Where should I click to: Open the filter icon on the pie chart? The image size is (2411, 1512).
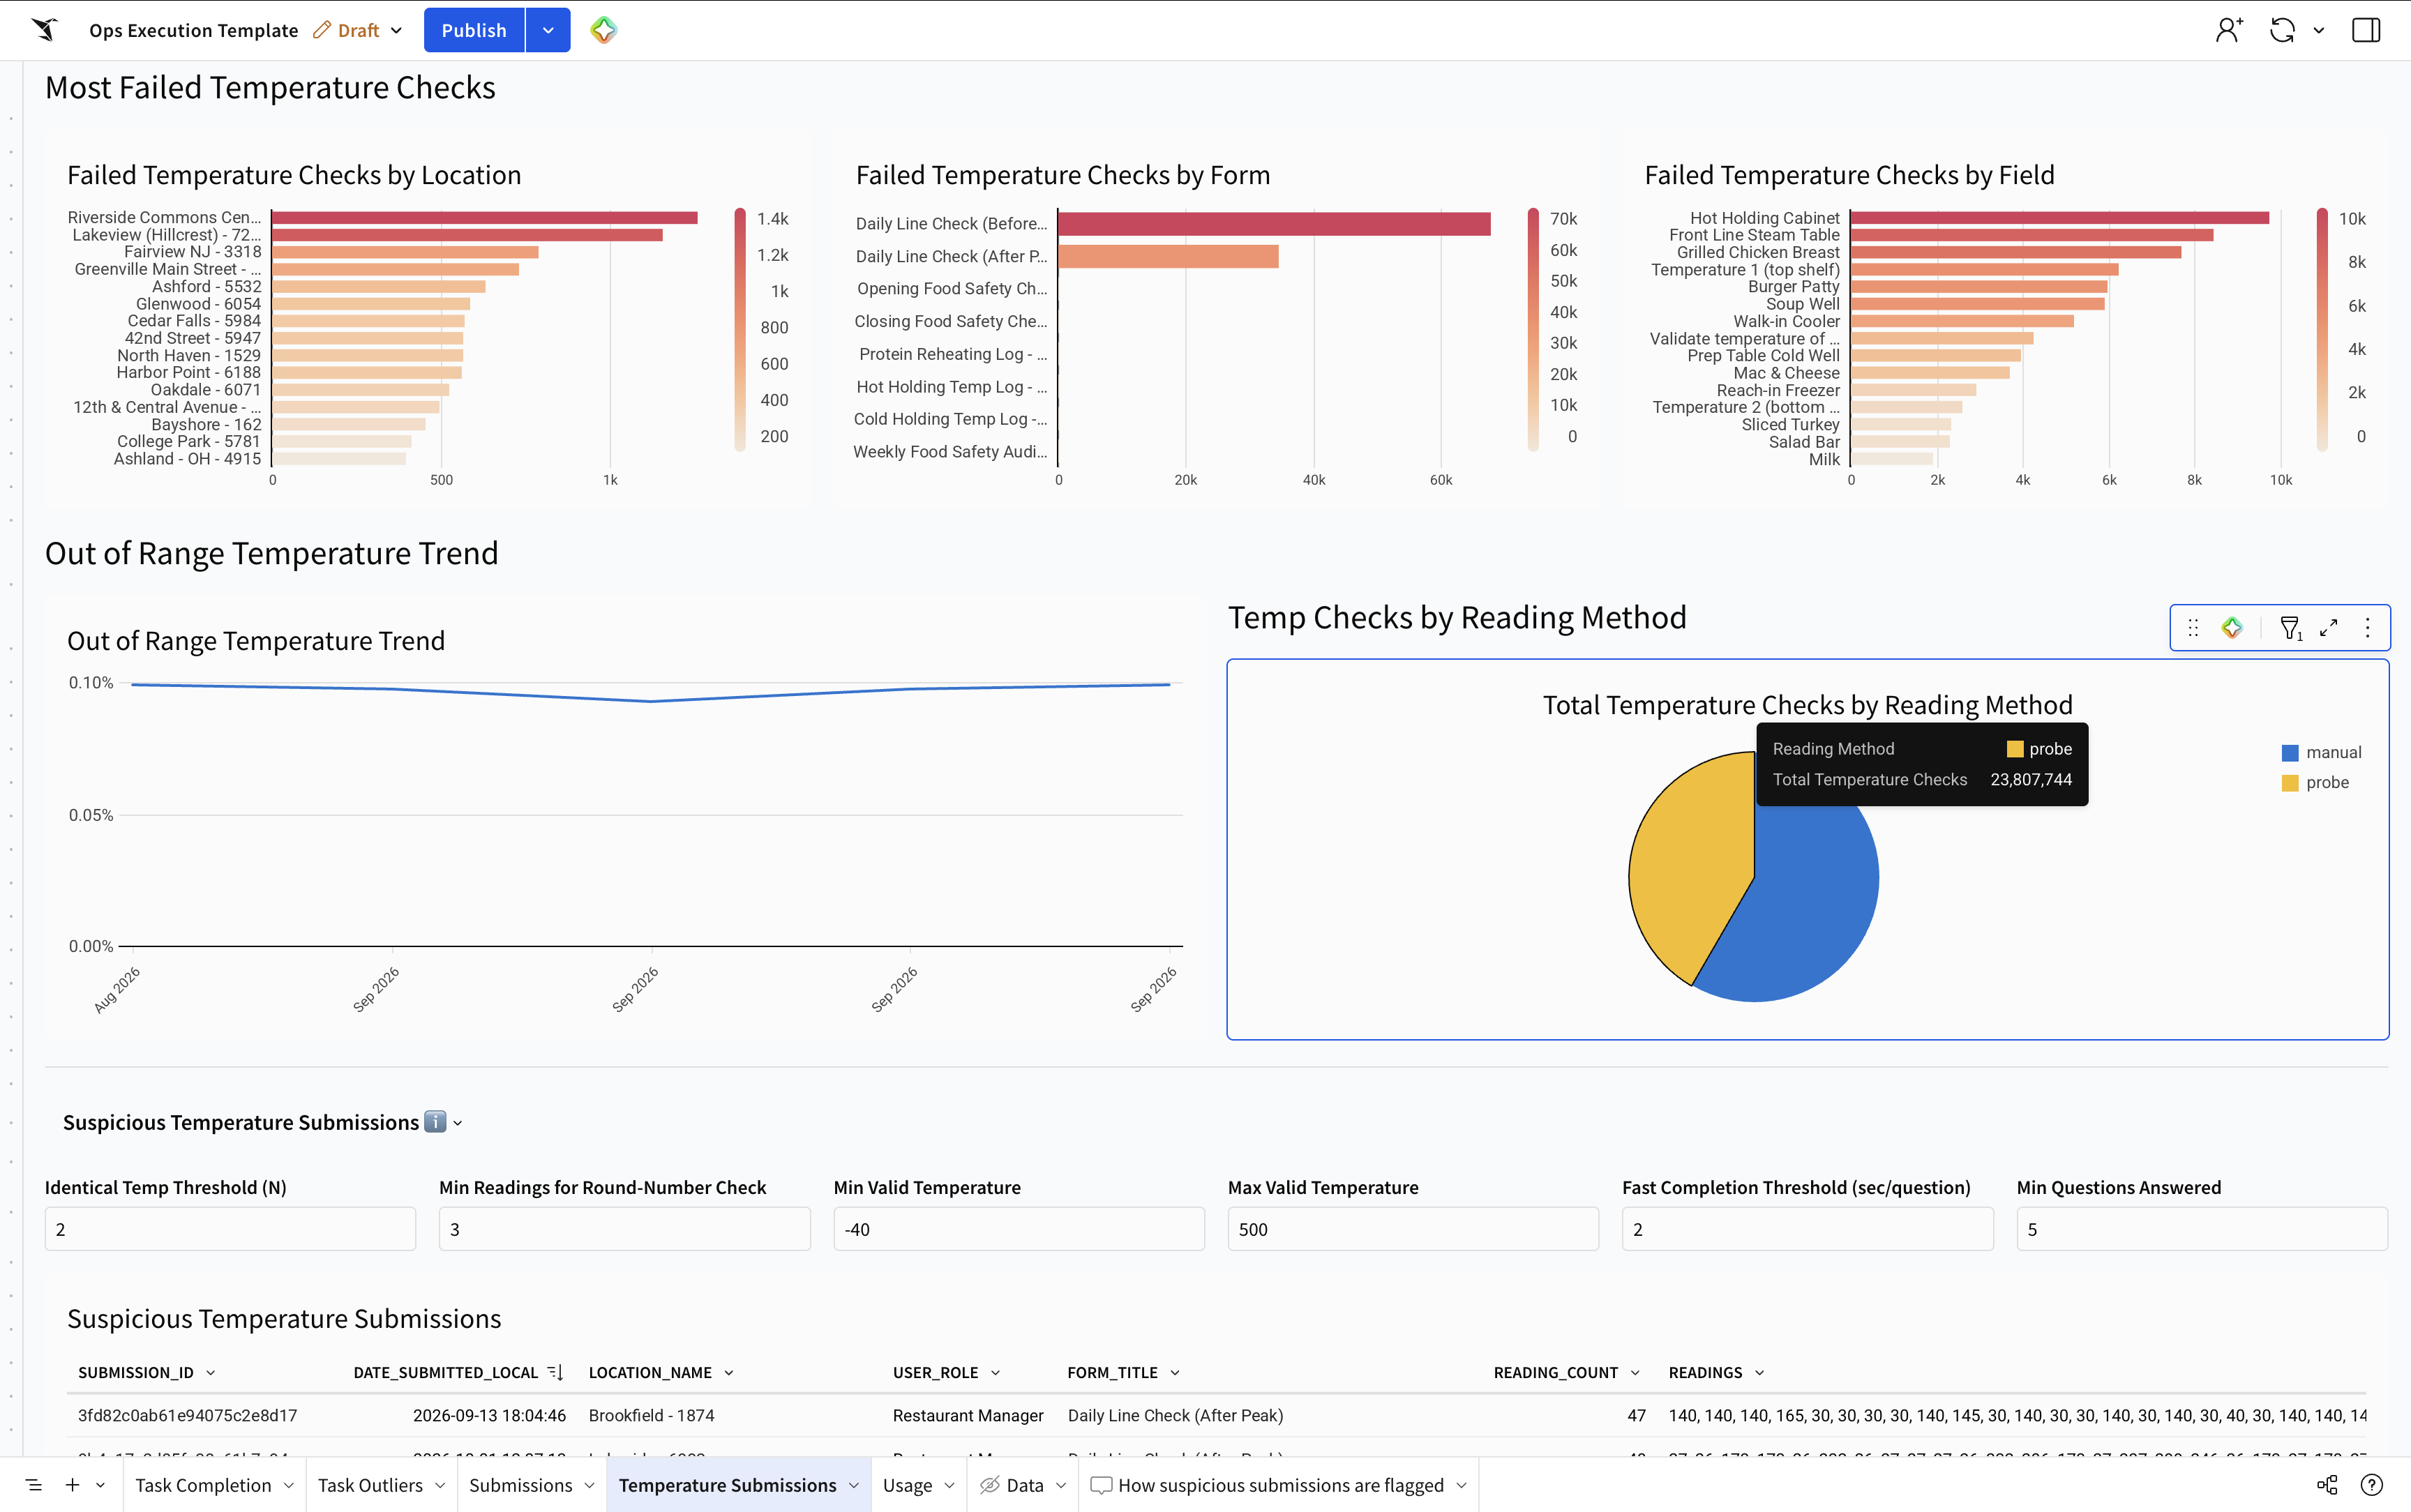tap(2290, 628)
